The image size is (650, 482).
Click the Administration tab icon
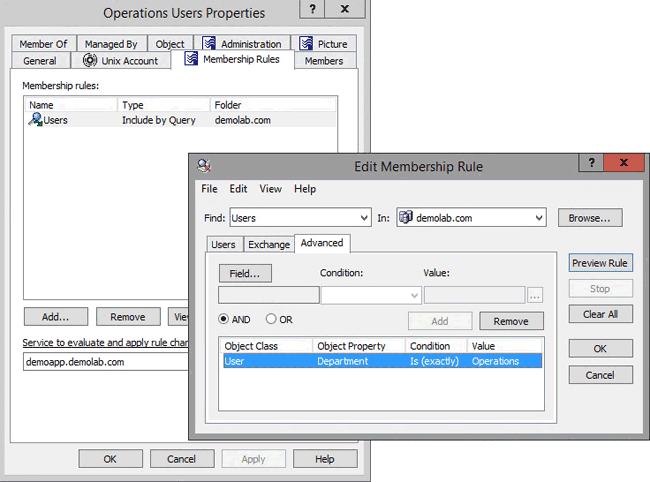pyautogui.click(x=209, y=43)
